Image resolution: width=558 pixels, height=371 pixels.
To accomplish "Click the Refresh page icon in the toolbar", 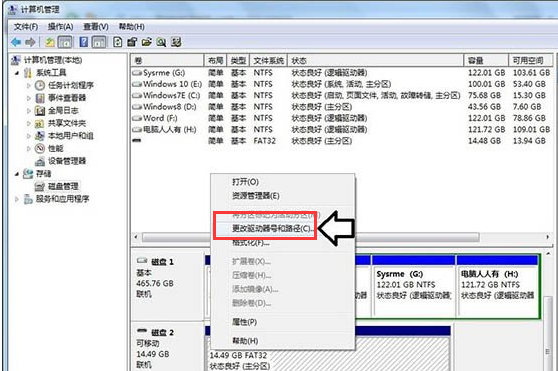I will [x=117, y=42].
